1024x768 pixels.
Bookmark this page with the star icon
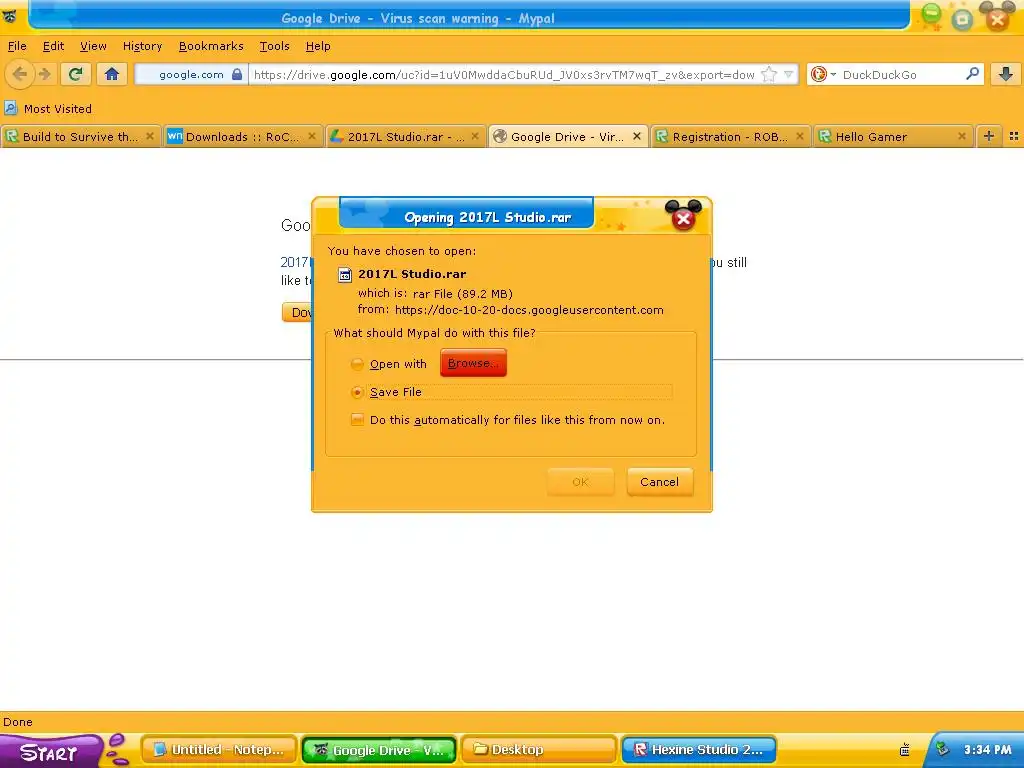click(769, 74)
